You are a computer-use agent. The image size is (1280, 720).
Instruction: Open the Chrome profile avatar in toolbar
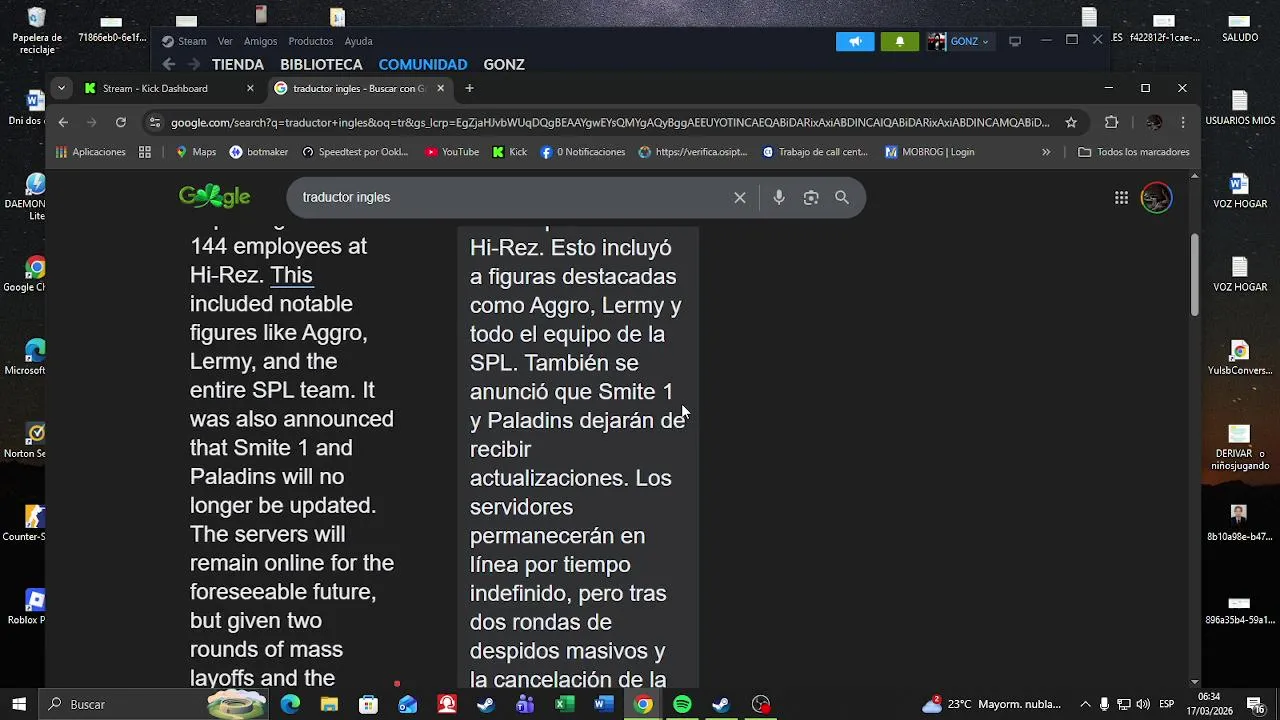point(1154,122)
